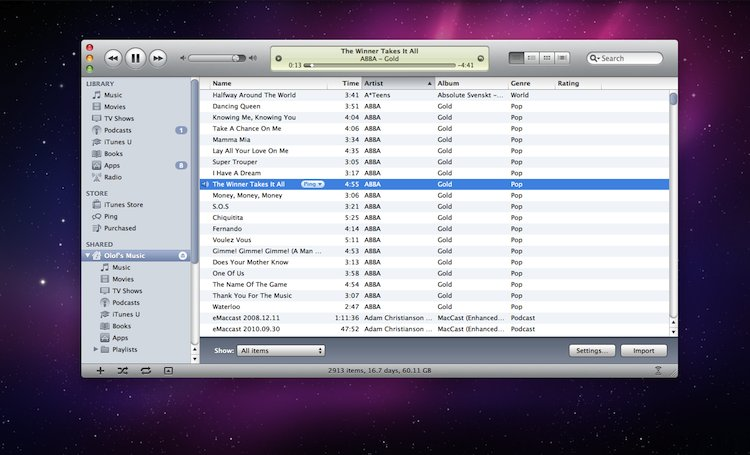Pause the current song
Screen dimensions: 750x455
(135, 58)
